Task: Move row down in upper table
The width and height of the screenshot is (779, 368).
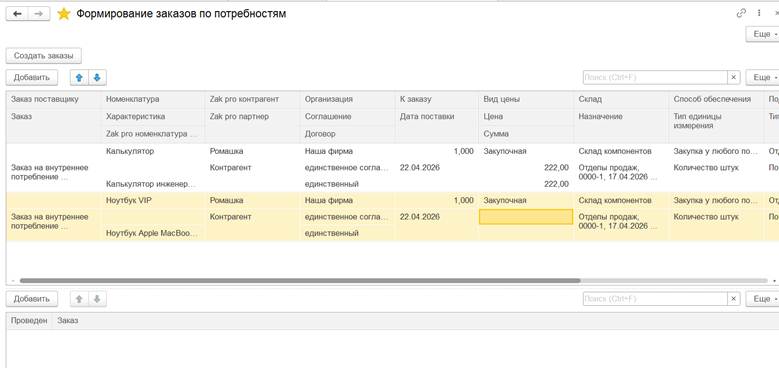Action: [x=97, y=77]
